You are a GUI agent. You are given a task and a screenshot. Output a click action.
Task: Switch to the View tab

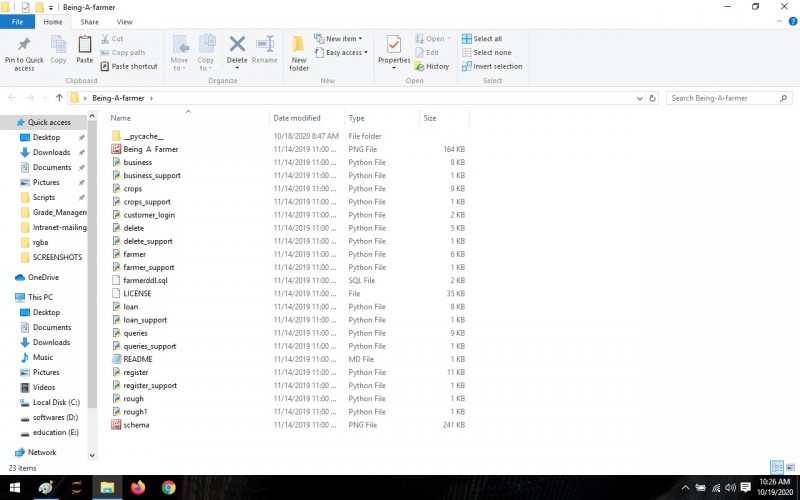click(124, 22)
